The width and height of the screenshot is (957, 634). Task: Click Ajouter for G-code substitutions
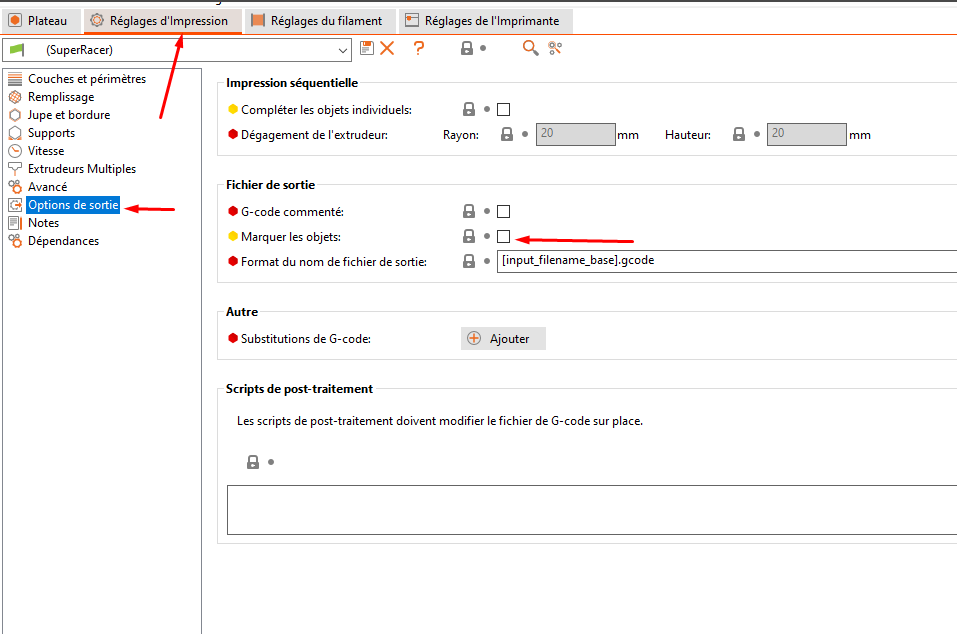503,339
